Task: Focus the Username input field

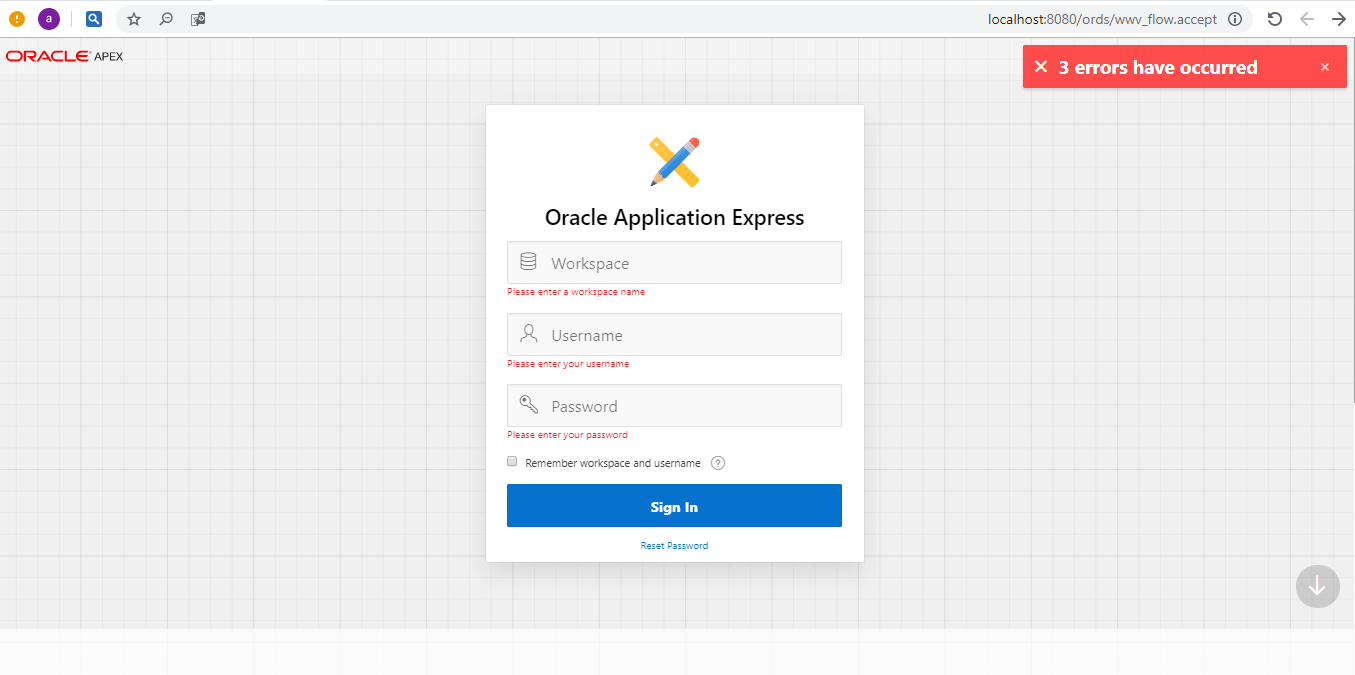Action: click(690, 335)
